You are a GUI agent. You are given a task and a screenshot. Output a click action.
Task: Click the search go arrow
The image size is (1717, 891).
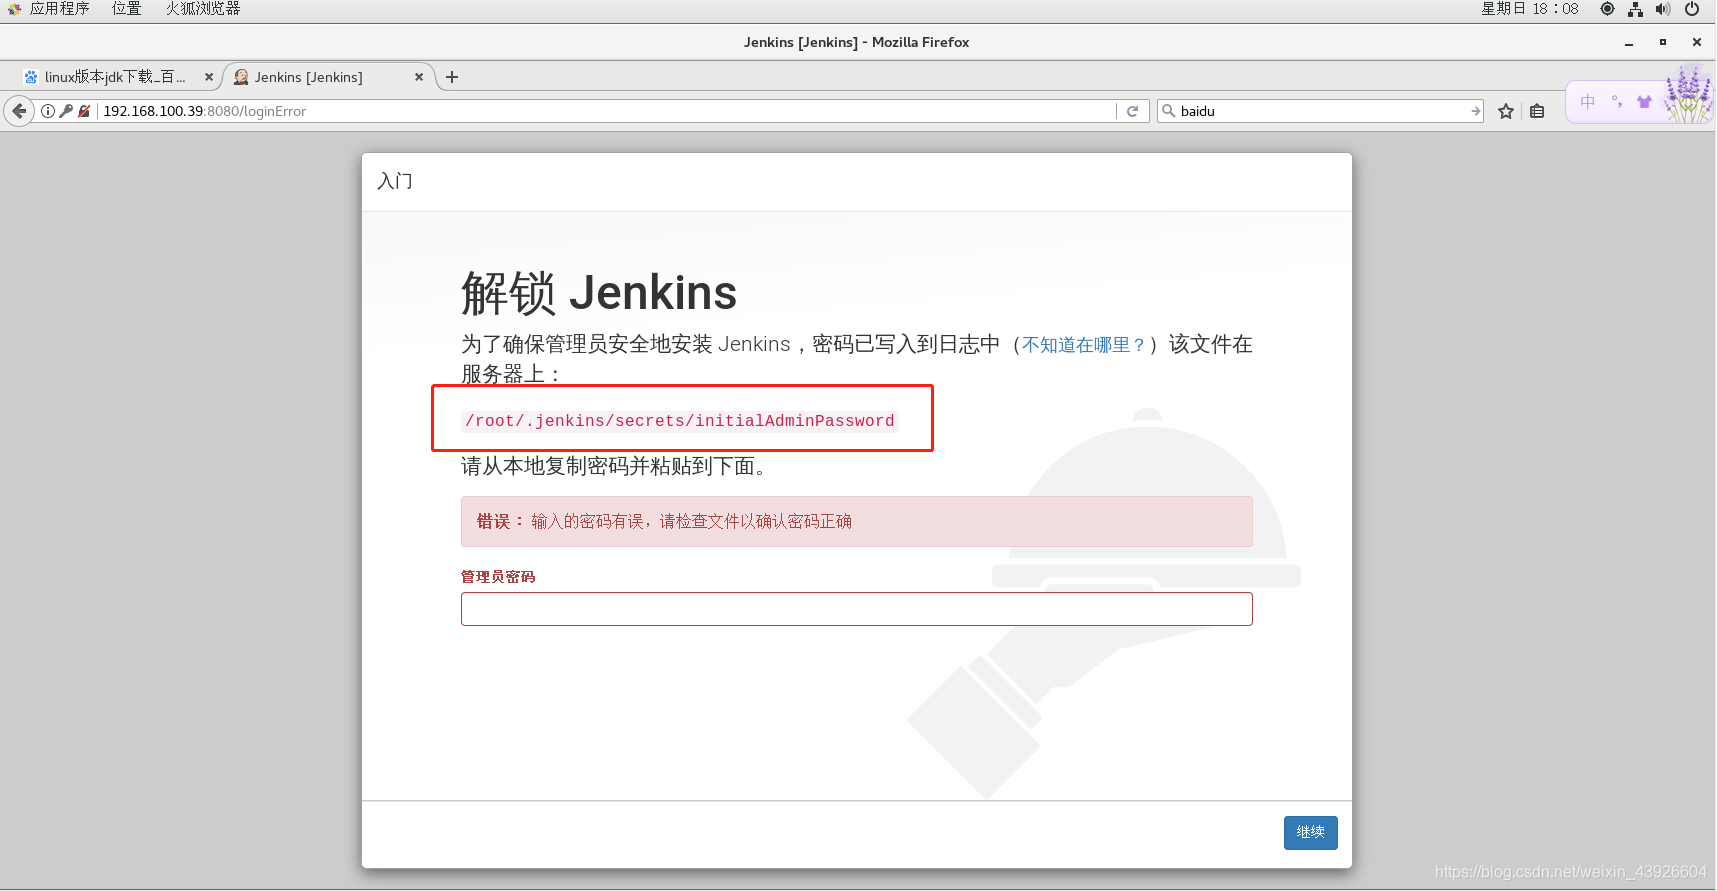point(1475,111)
